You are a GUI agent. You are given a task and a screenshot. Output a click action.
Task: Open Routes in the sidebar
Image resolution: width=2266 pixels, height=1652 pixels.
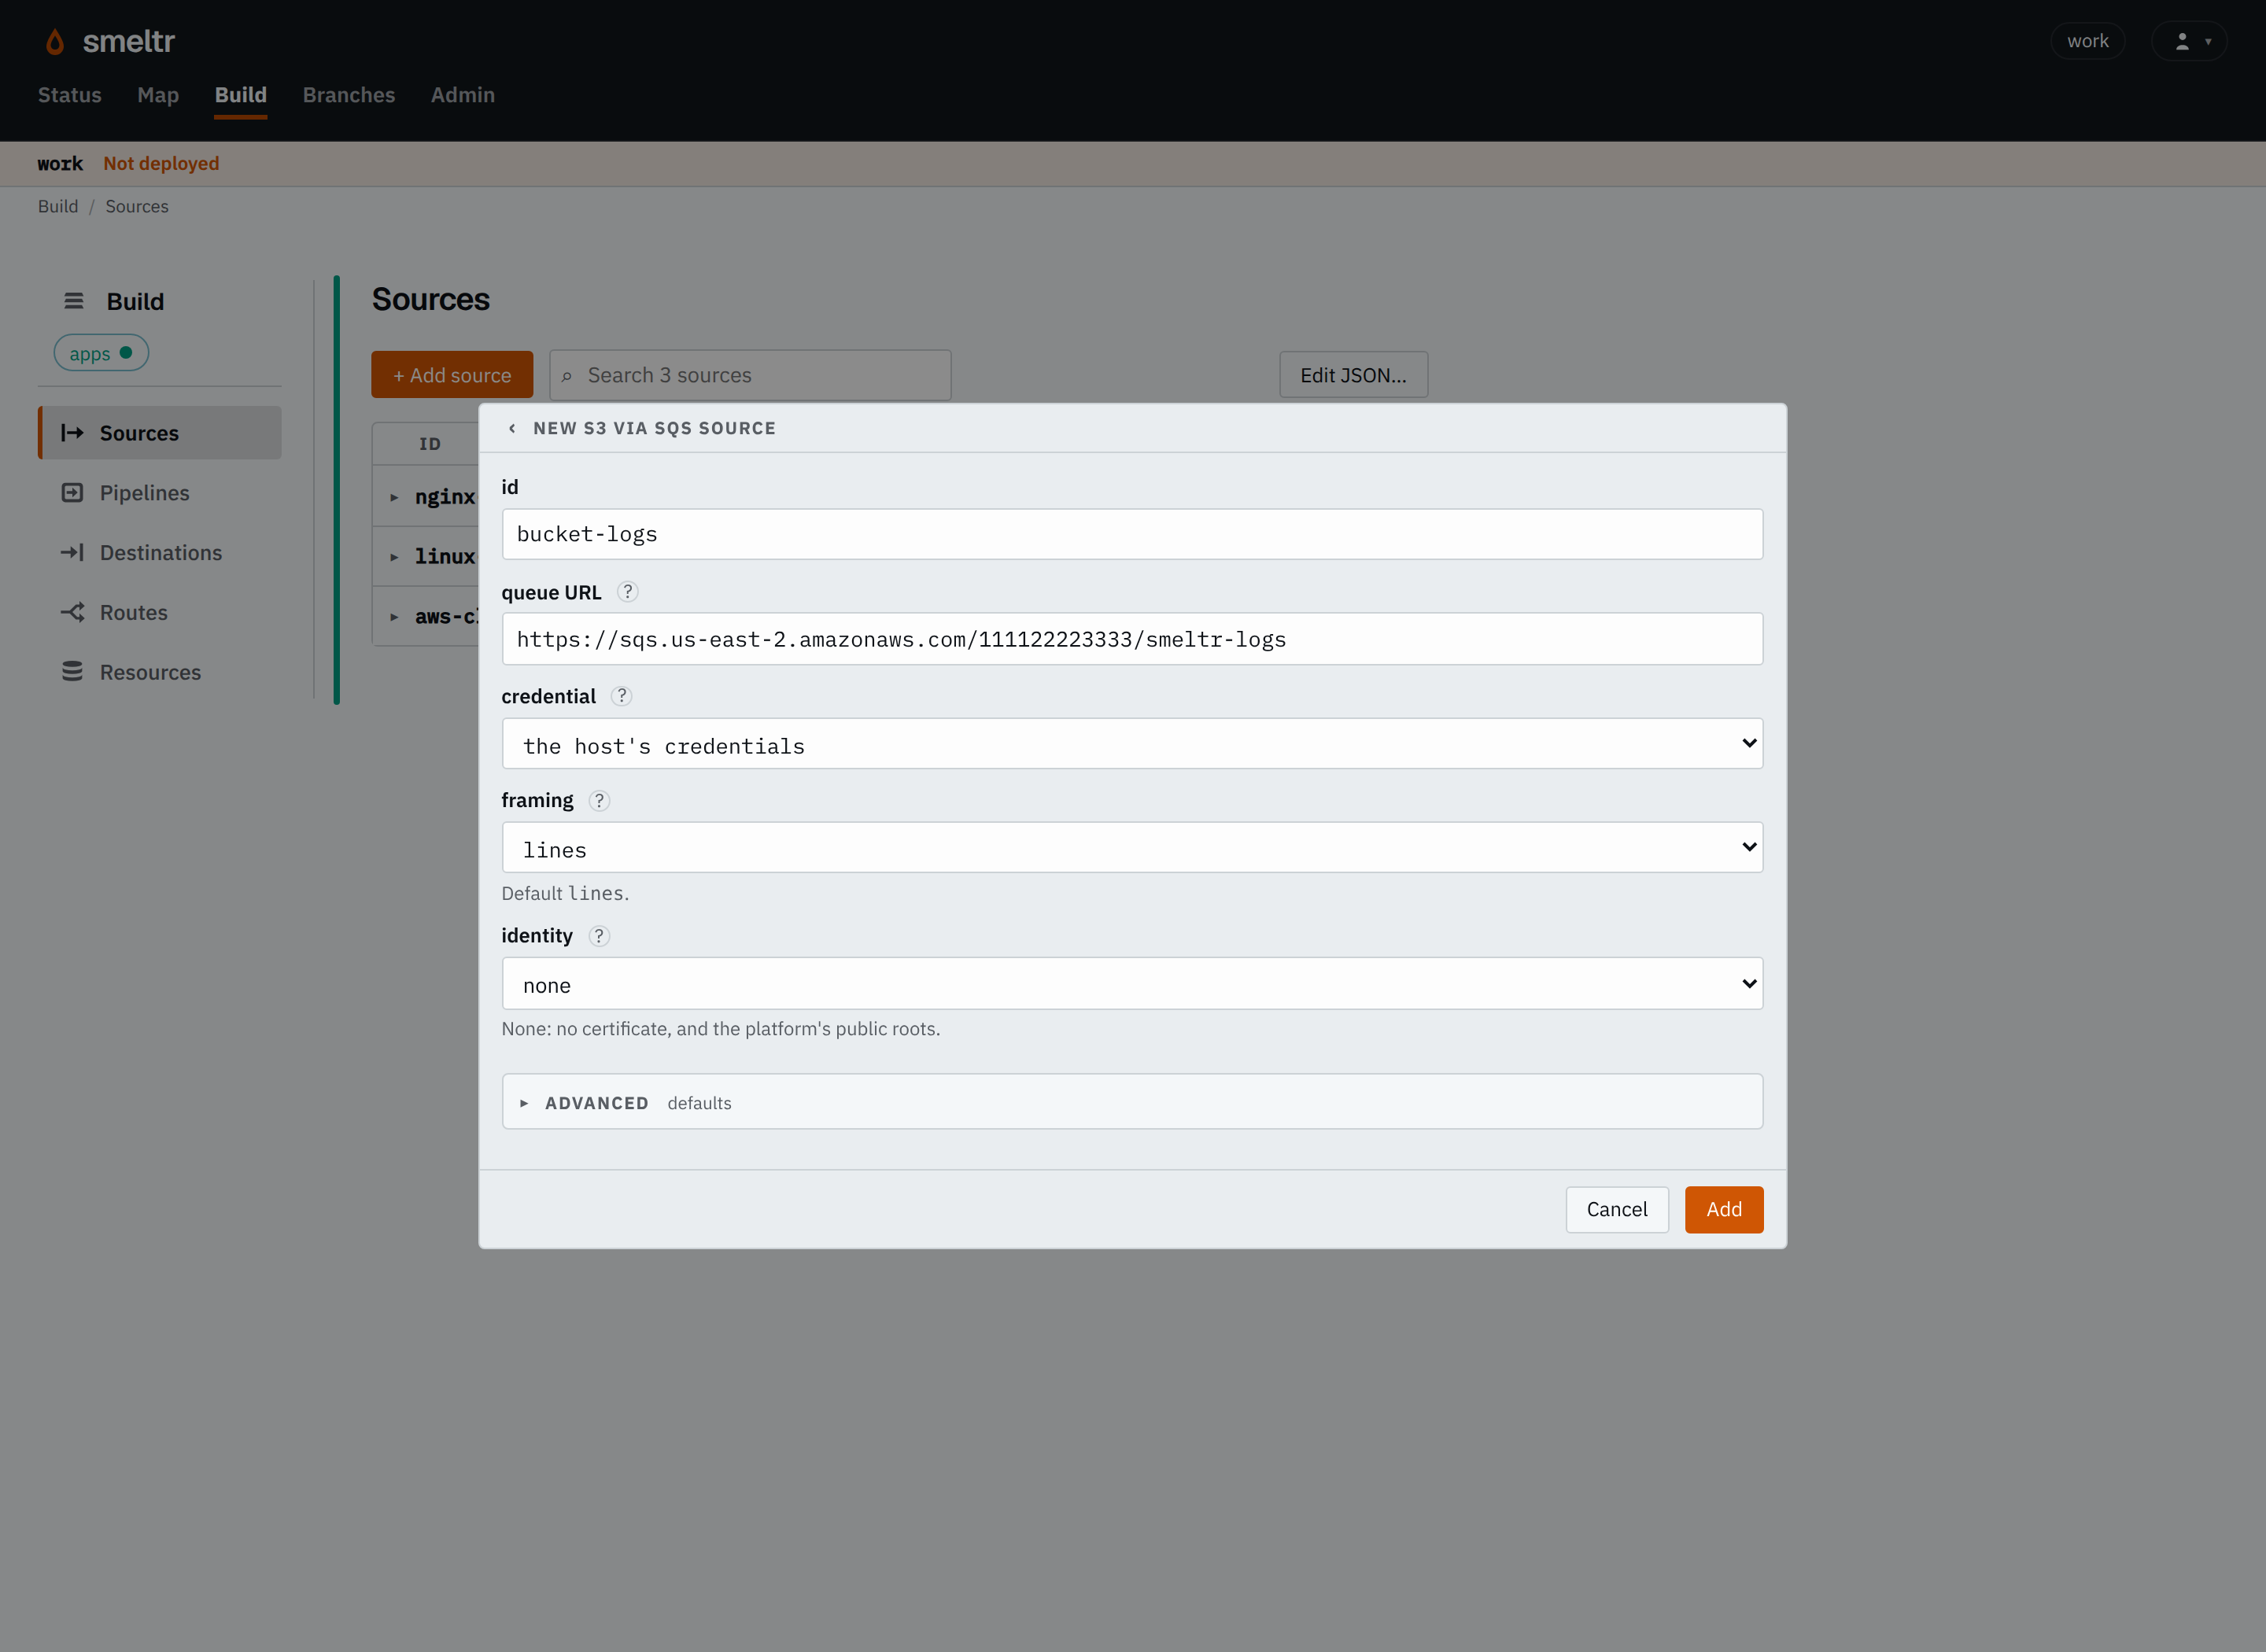[x=160, y=612]
